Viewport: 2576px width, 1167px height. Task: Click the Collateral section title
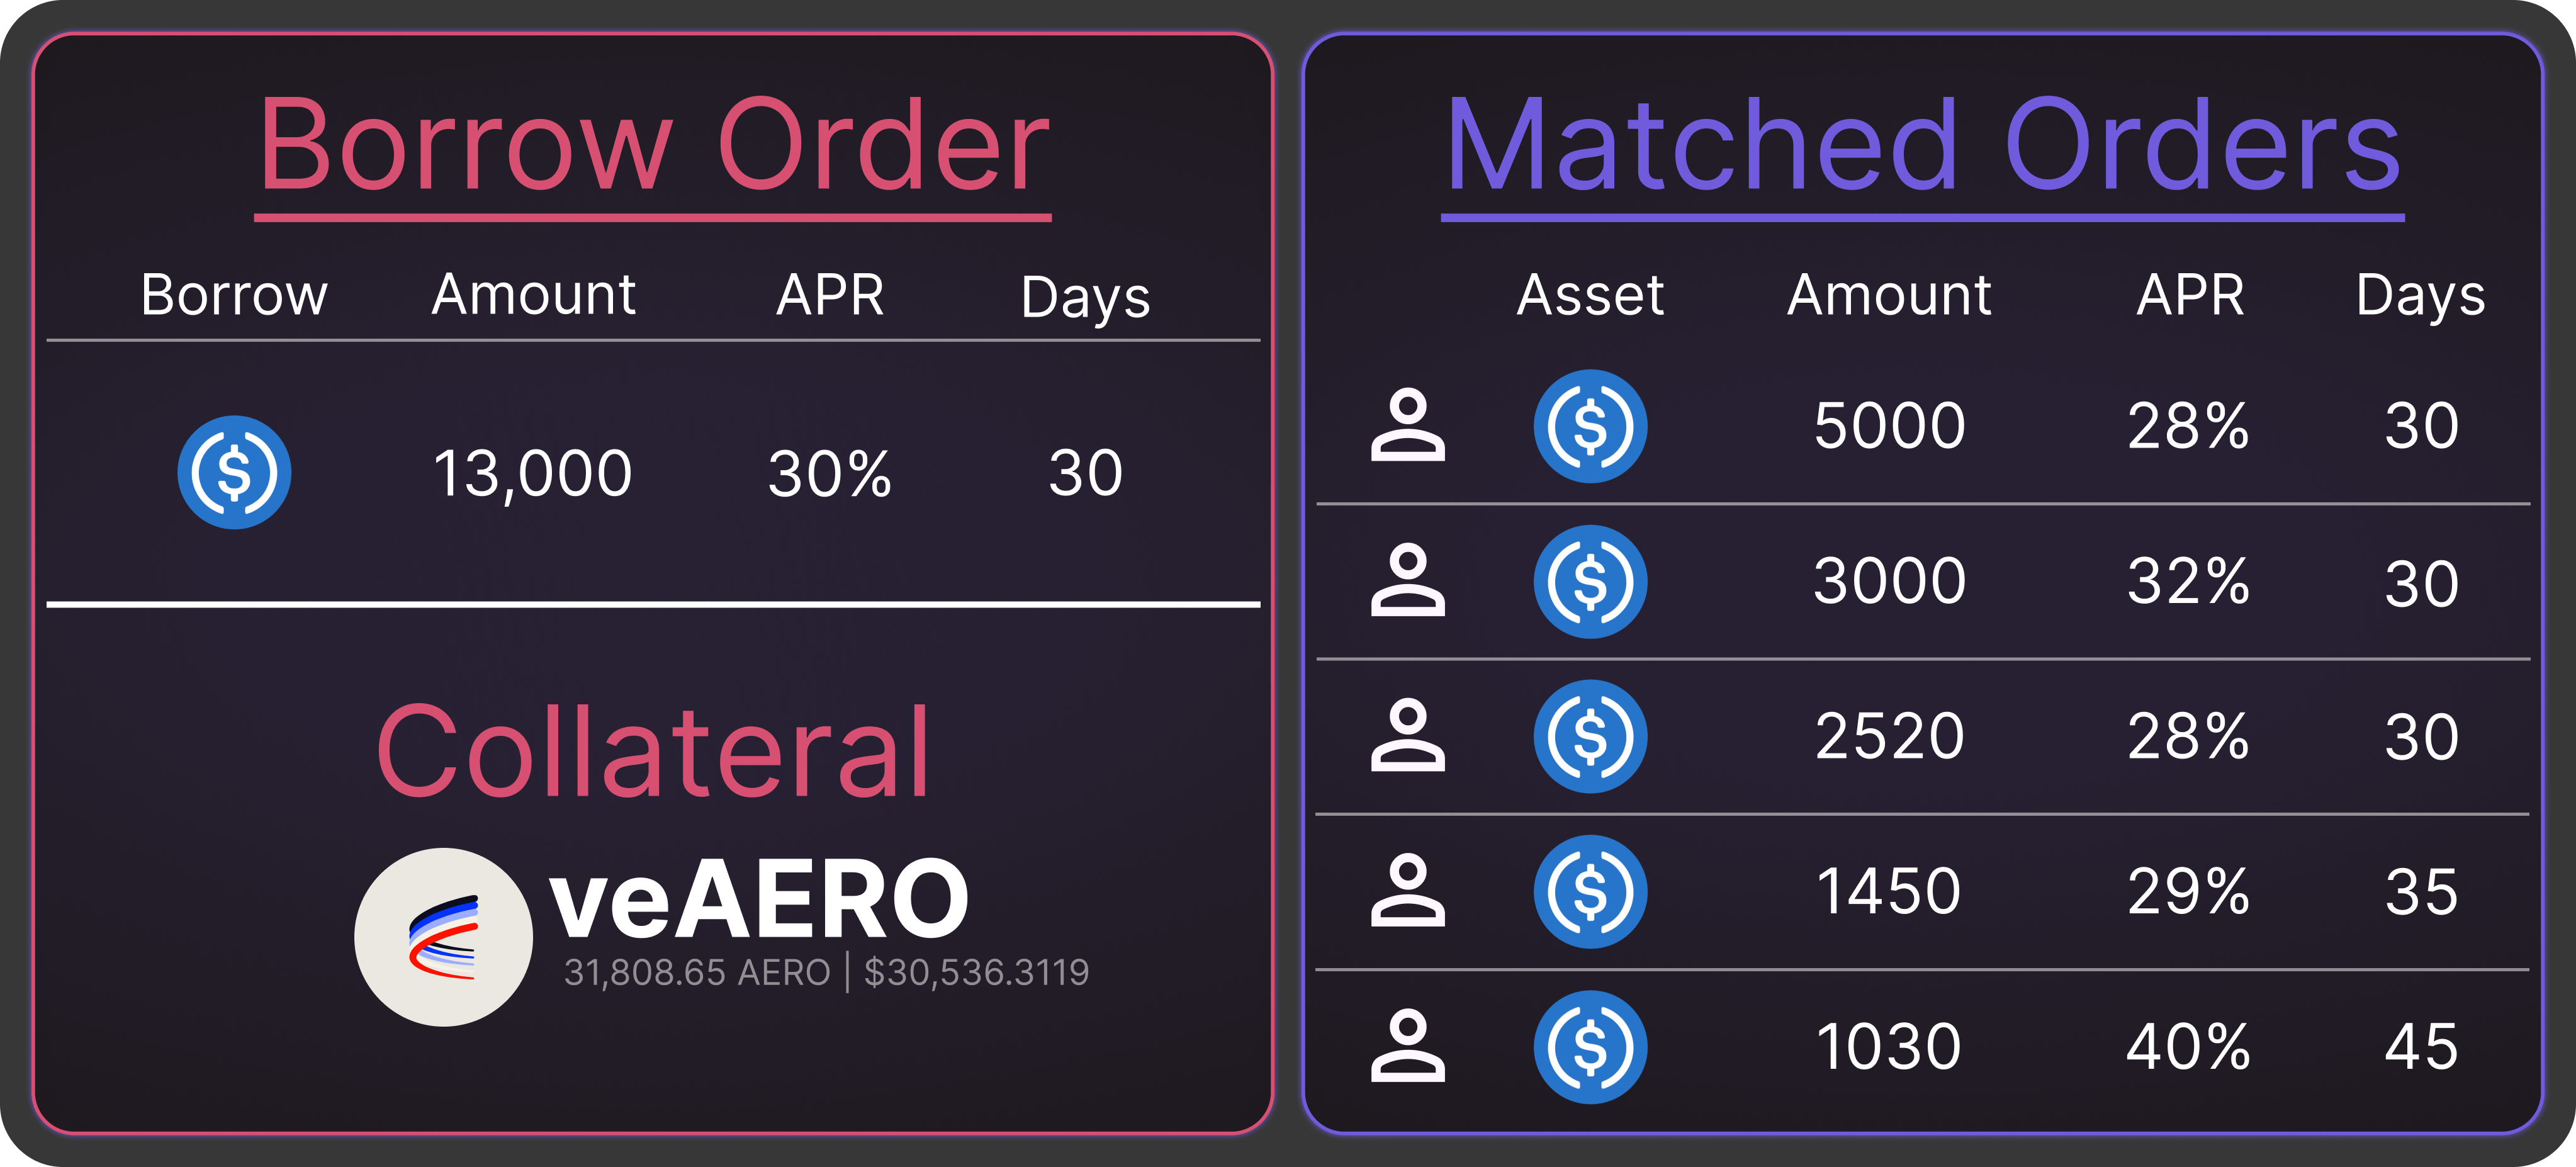click(653, 751)
